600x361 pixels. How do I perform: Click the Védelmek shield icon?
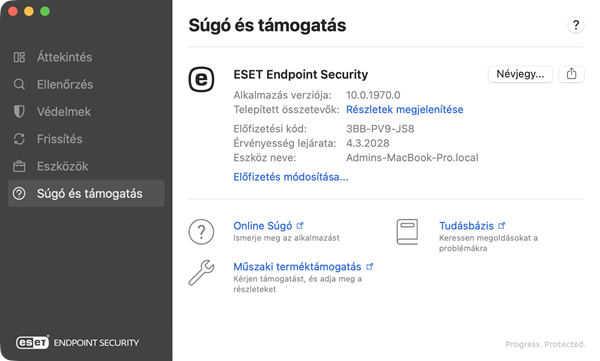click(19, 111)
